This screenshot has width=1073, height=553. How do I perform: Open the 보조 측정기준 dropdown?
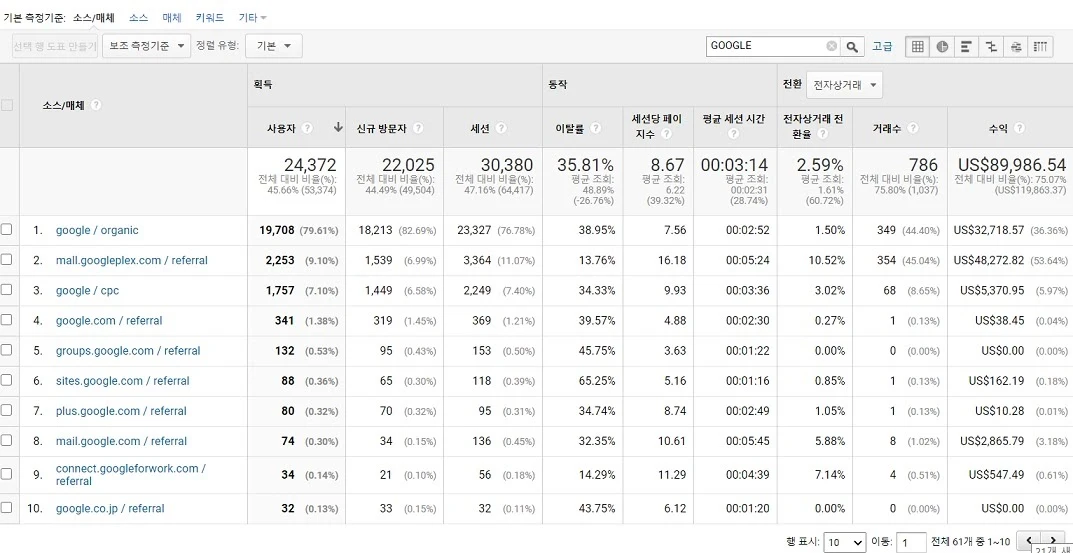[146, 46]
